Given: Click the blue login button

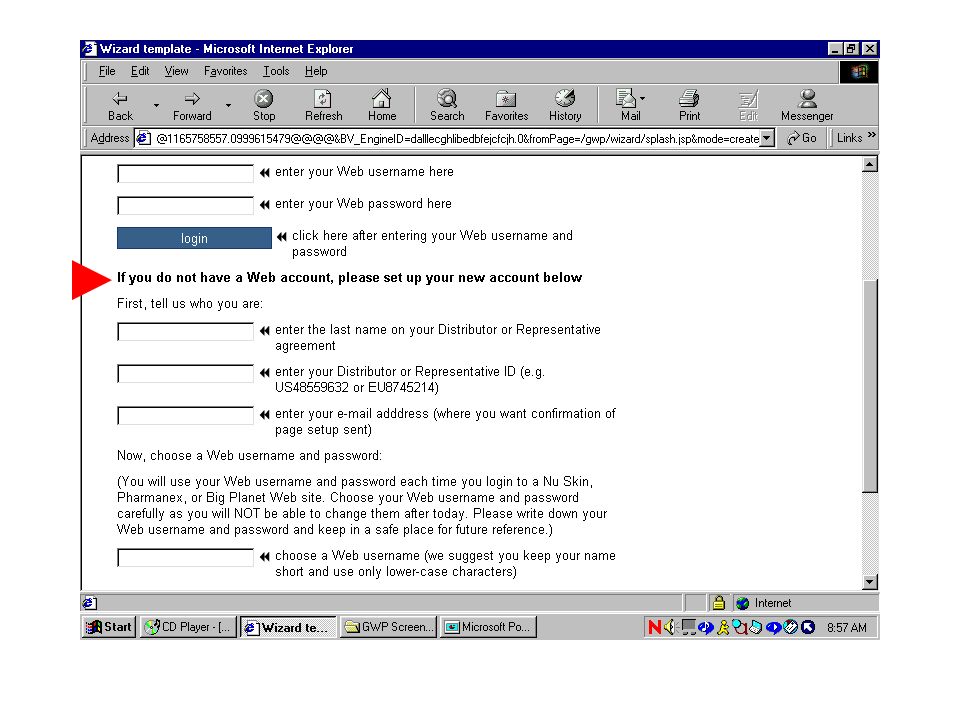Looking at the screenshot, I should (194, 238).
